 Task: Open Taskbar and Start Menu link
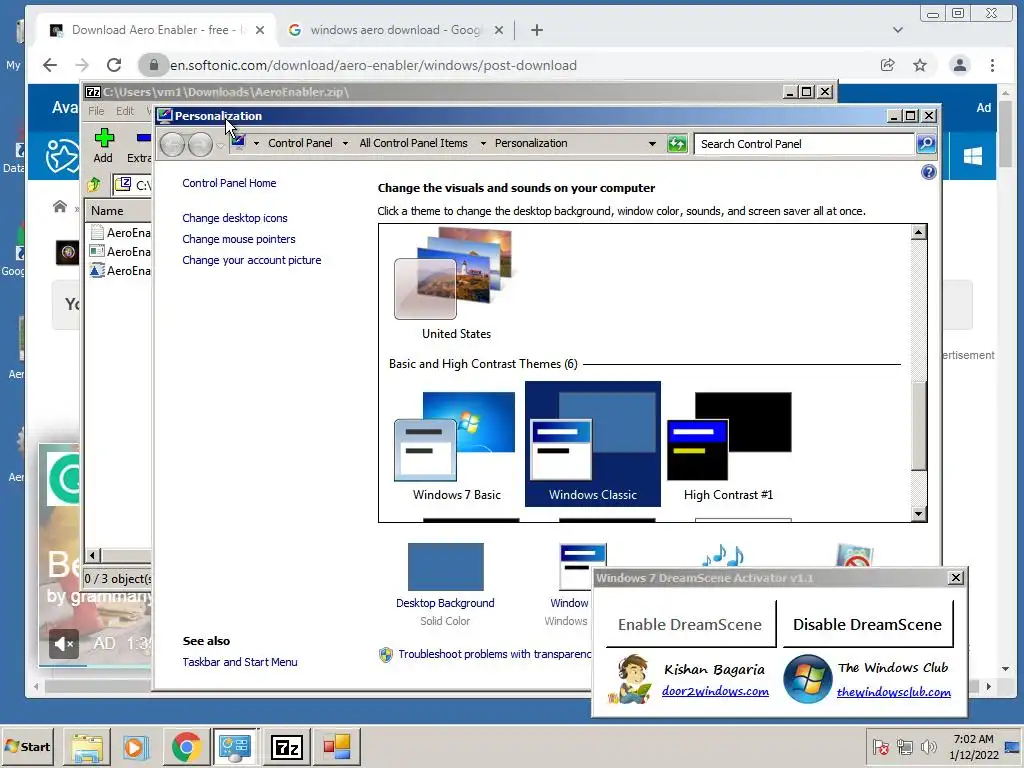[240, 662]
